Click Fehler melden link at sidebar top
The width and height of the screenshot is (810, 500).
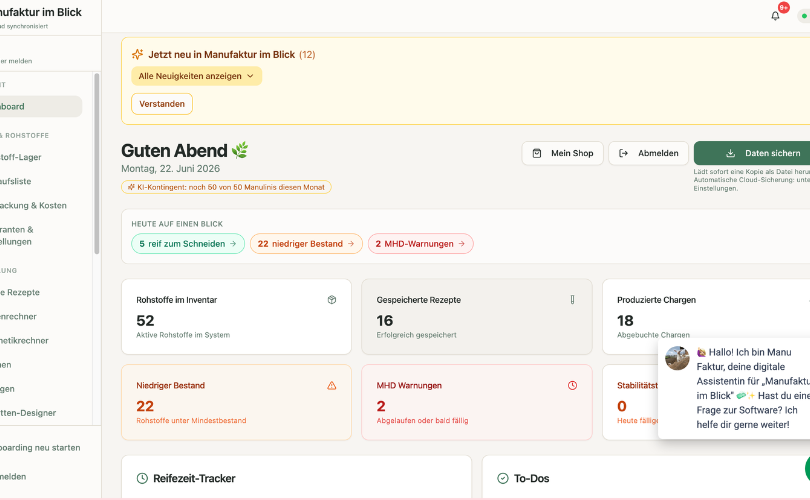coord(16,61)
